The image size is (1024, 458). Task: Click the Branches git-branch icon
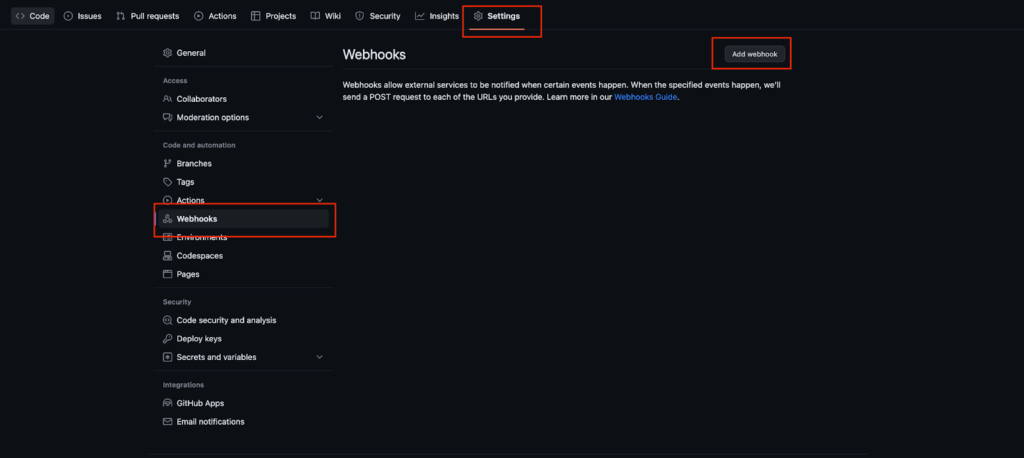pos(168,163)
